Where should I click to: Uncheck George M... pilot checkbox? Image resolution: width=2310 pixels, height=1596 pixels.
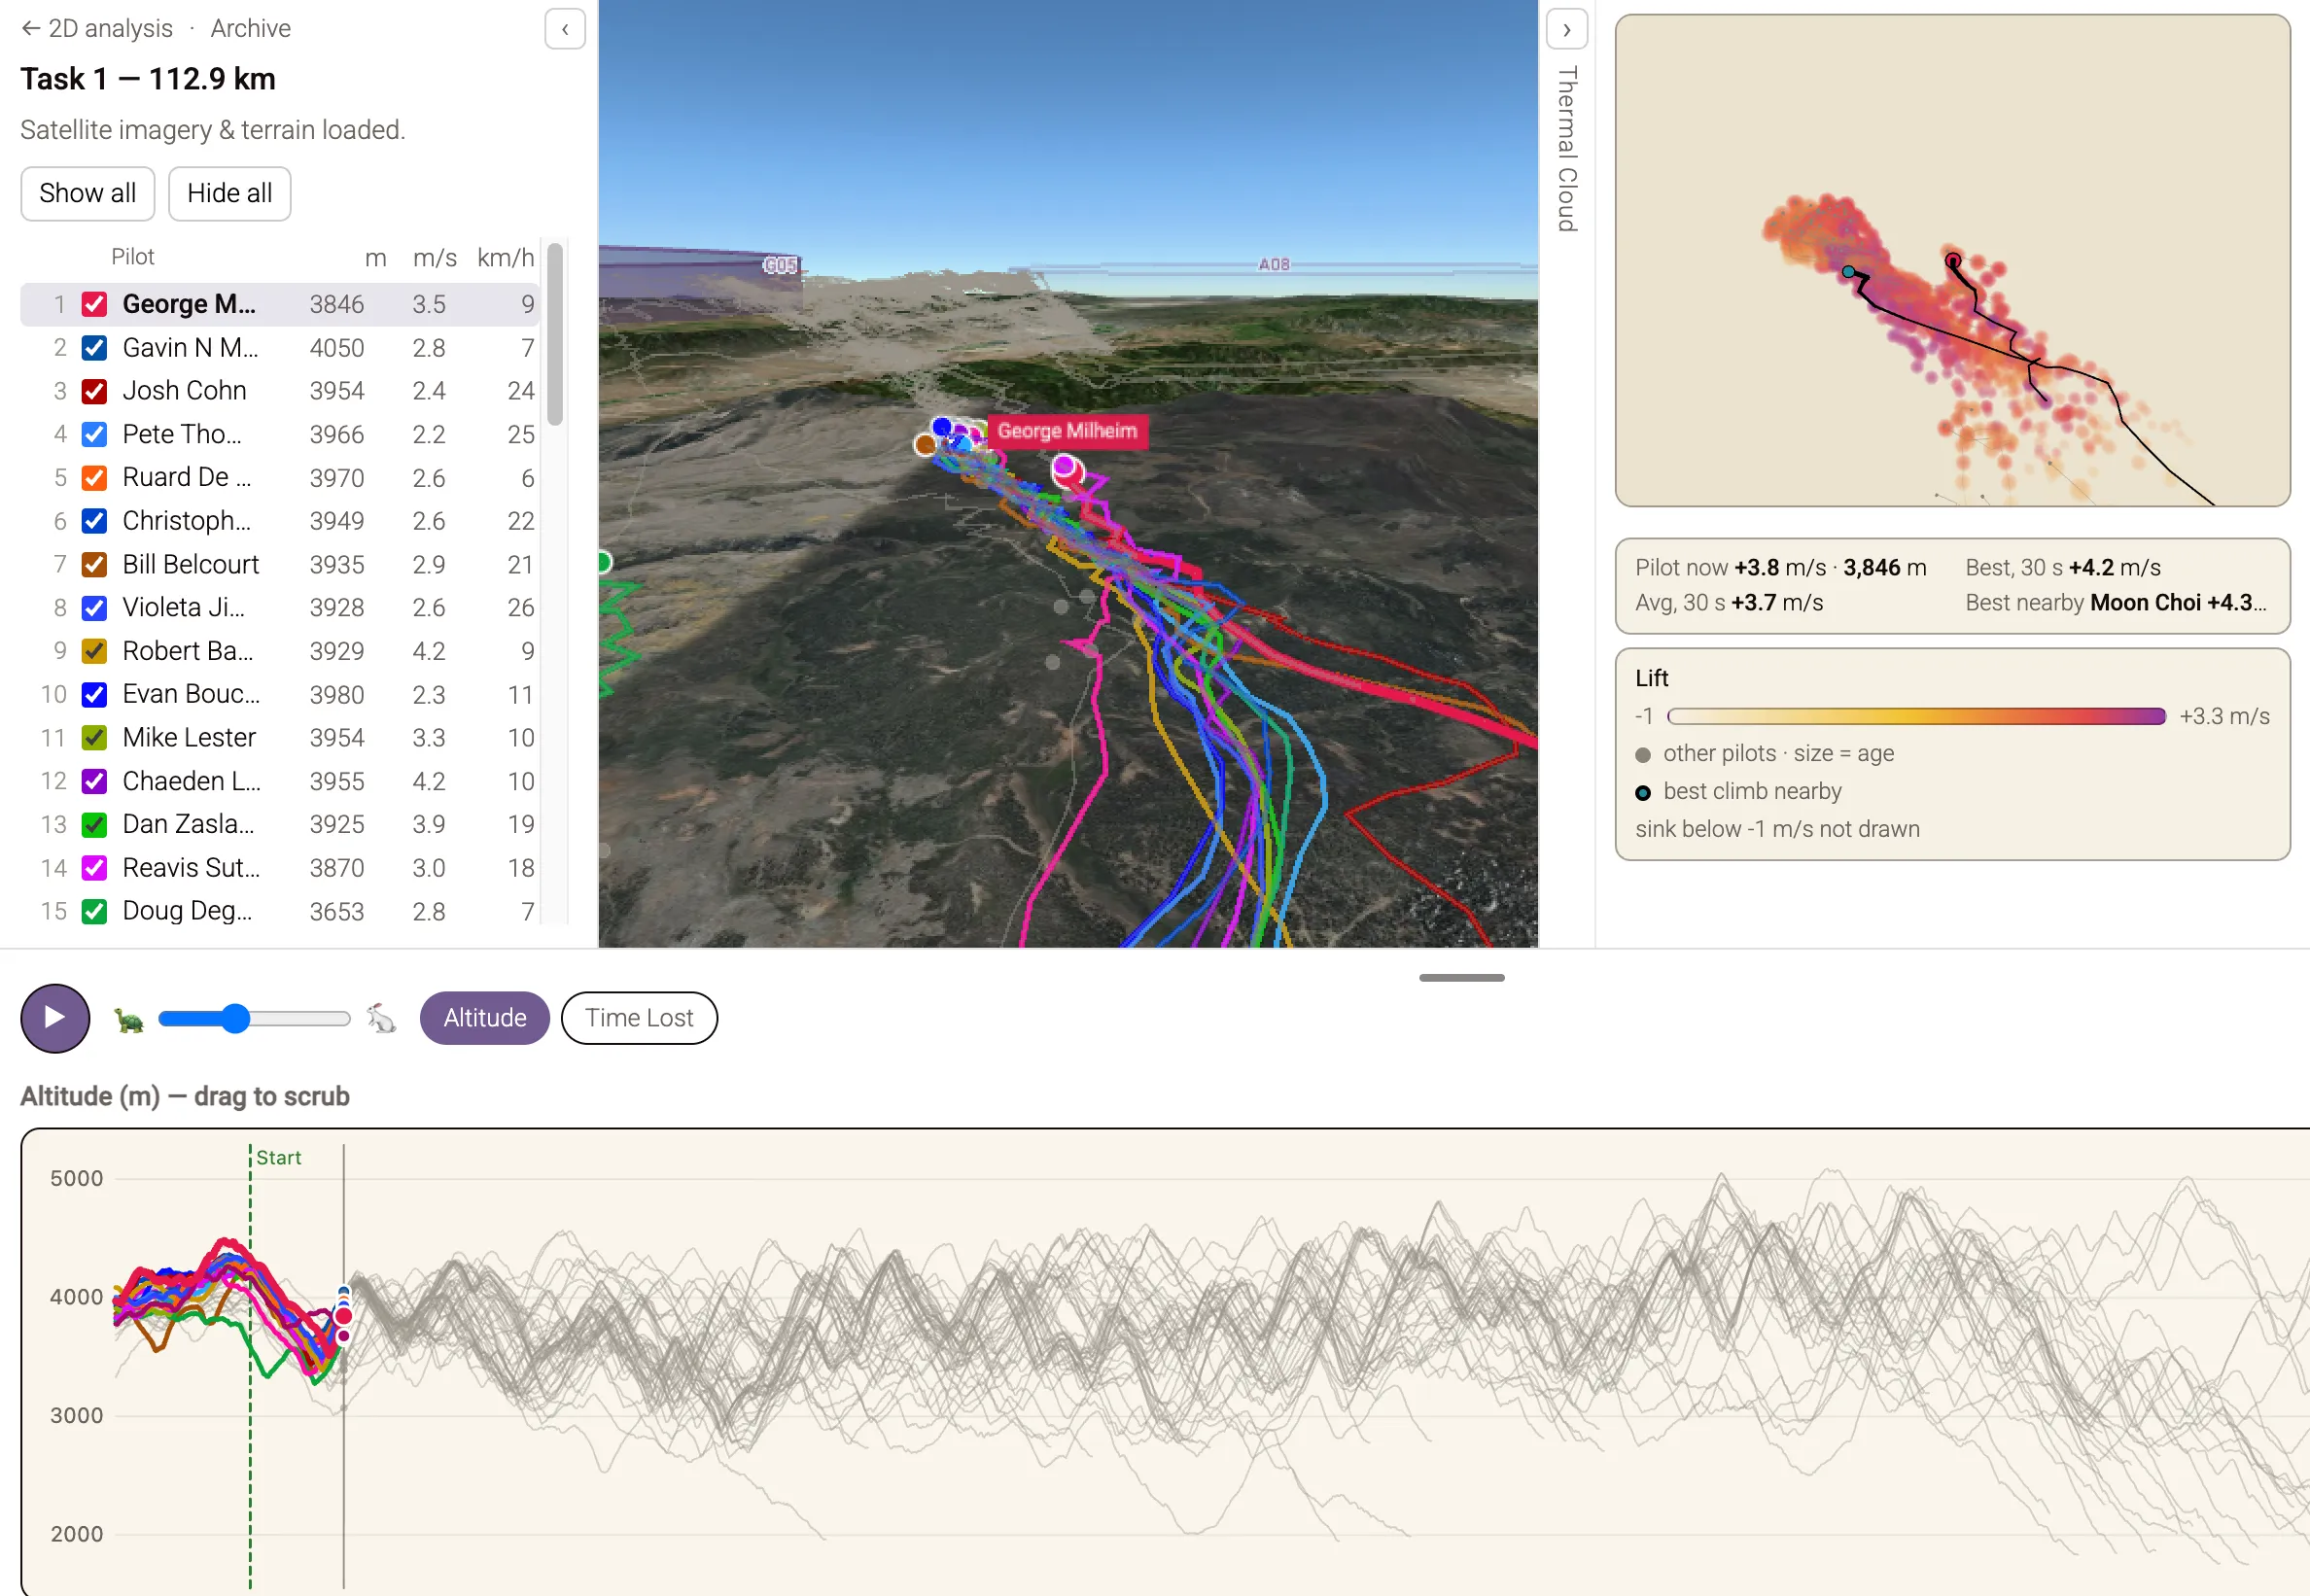(95, 304)
